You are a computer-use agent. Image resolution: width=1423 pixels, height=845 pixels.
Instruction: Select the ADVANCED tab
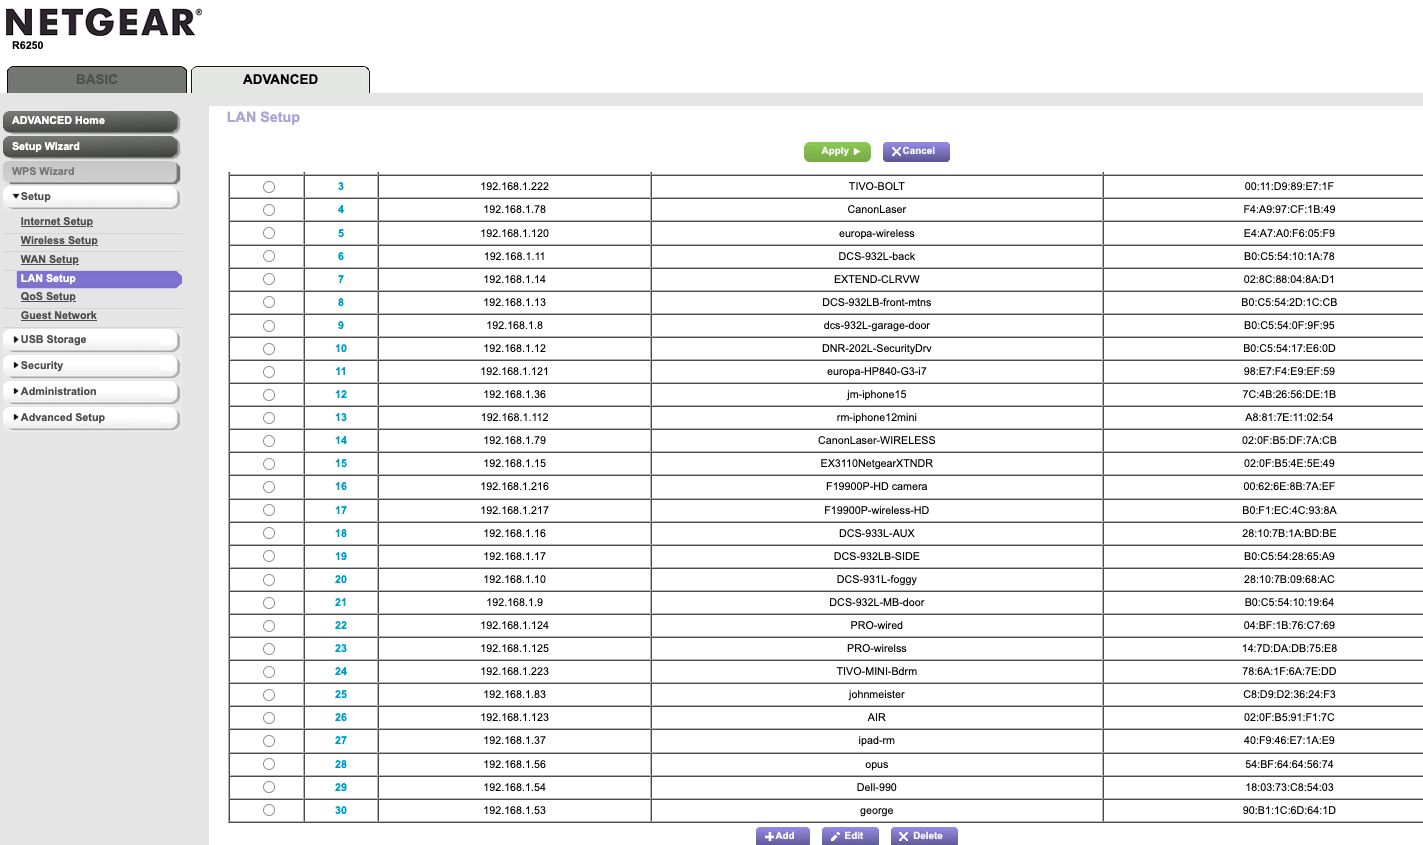click(x=280, y=79)
